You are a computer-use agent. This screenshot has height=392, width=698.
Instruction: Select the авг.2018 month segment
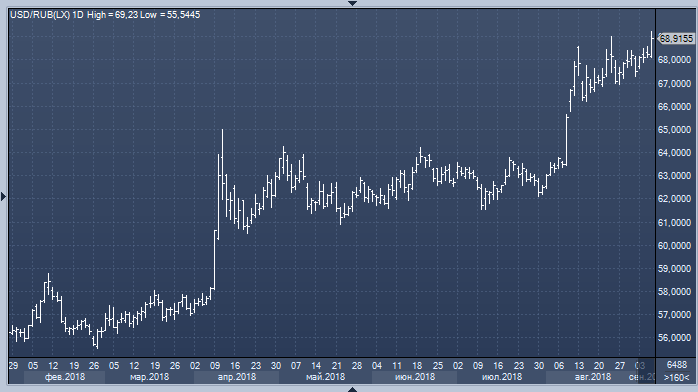592,377
